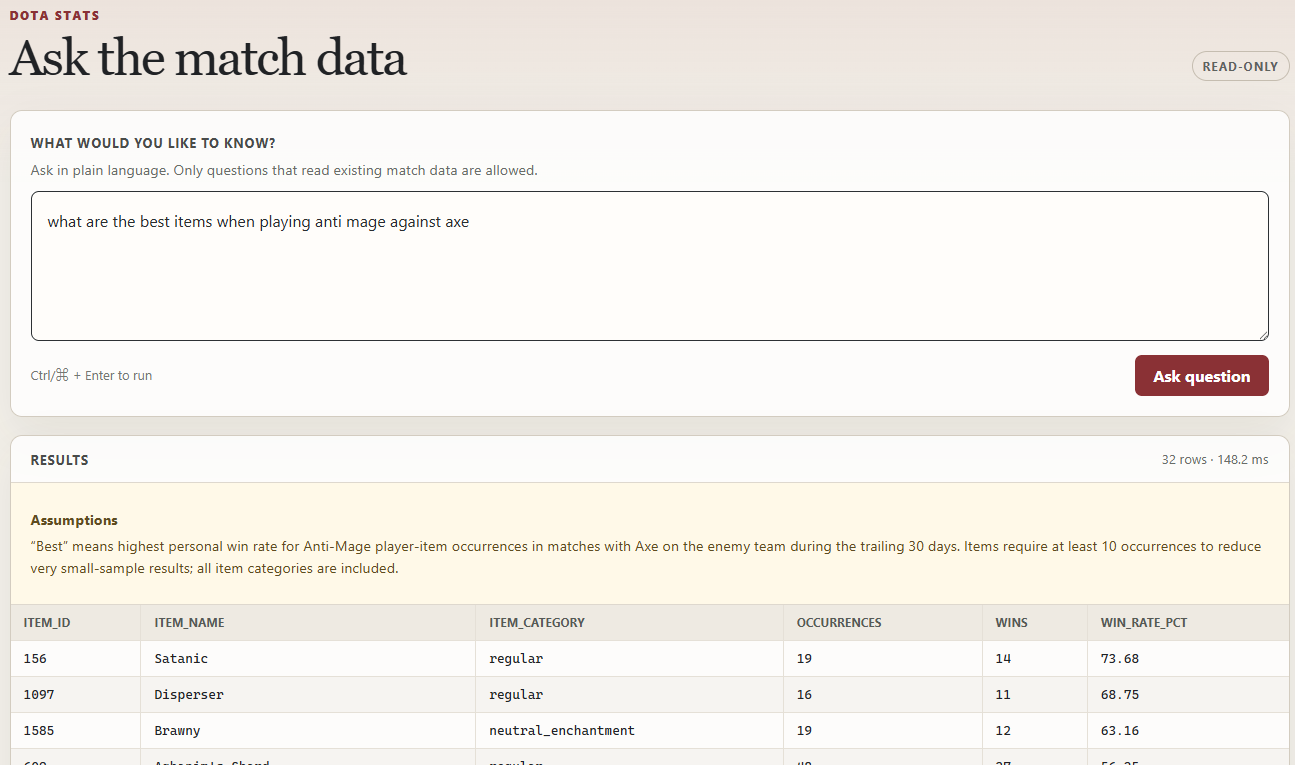1295x765 pixels.
Task: Click the textarea resize grip in its corner
Action: point(1262,334)
